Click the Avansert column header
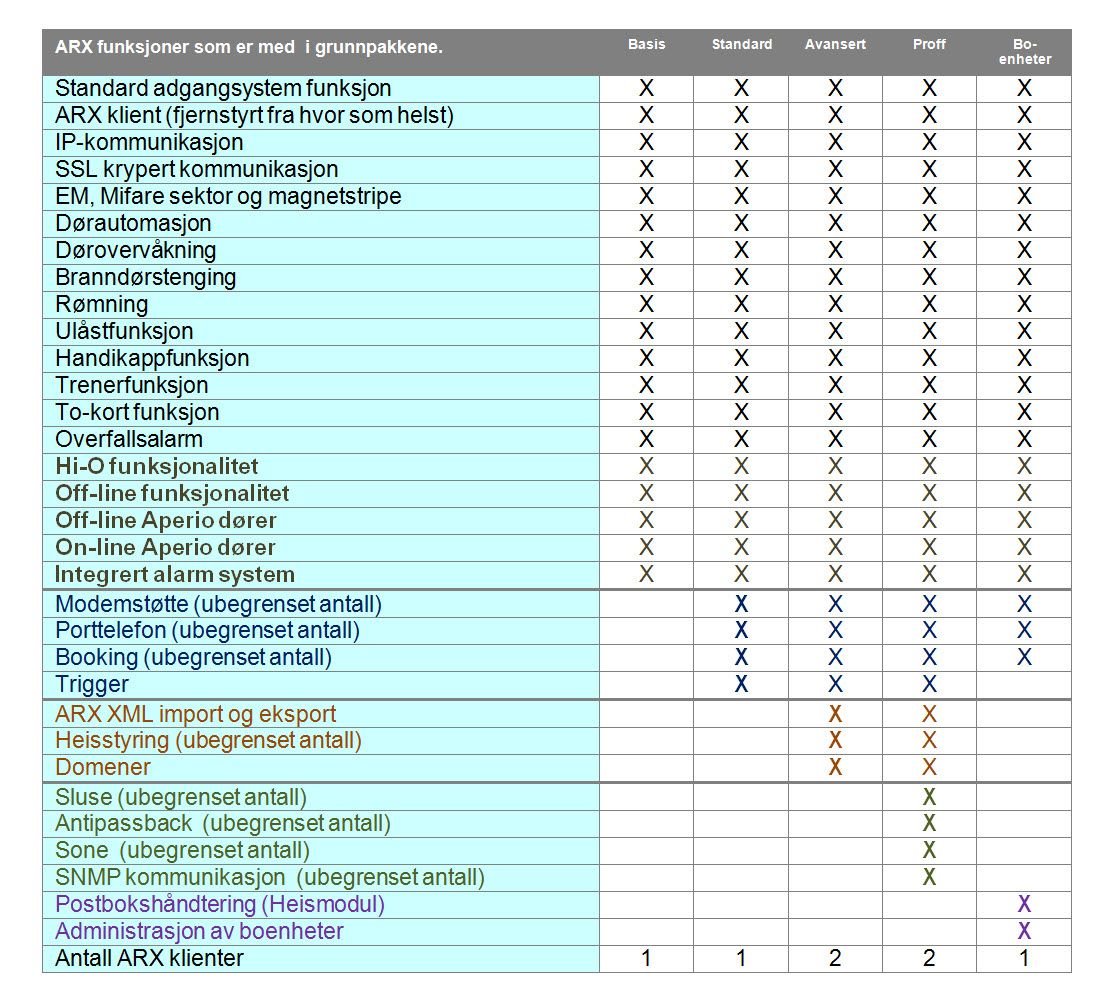The width and height of the screenshot is (1101, 994). tap(835, 45)
